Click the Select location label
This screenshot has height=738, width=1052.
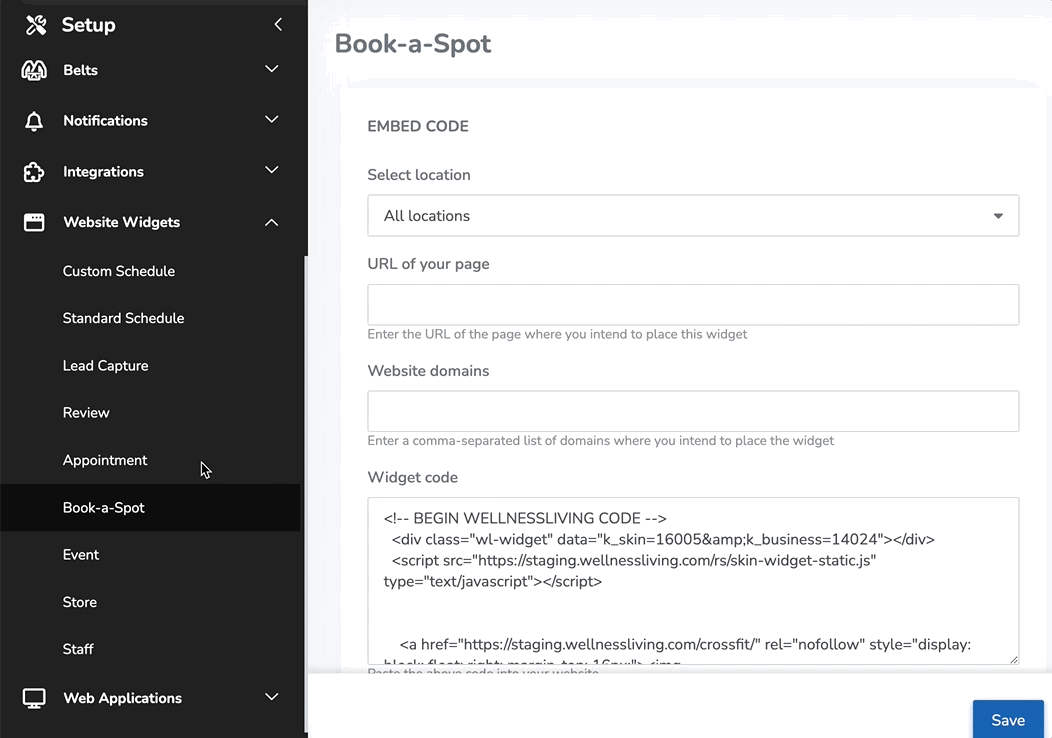point(419,175)
